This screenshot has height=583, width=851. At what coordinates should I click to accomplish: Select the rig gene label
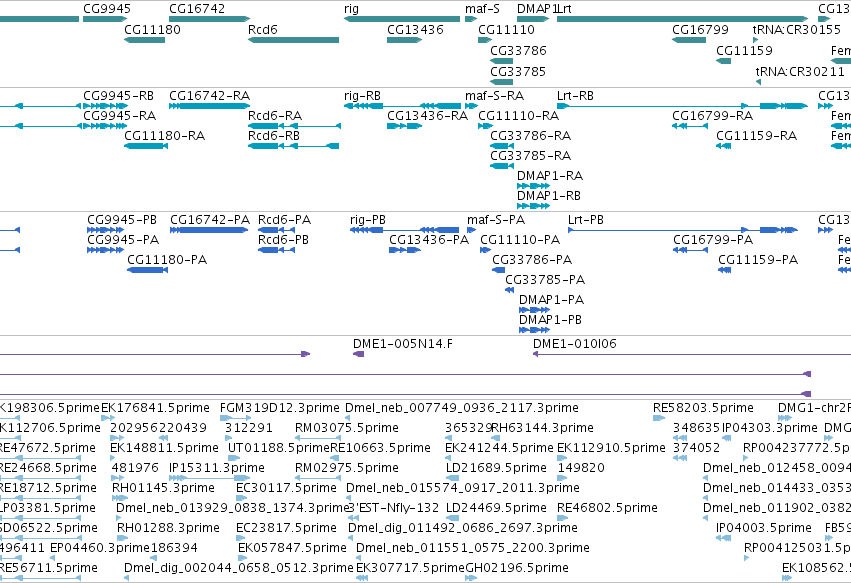351,9
